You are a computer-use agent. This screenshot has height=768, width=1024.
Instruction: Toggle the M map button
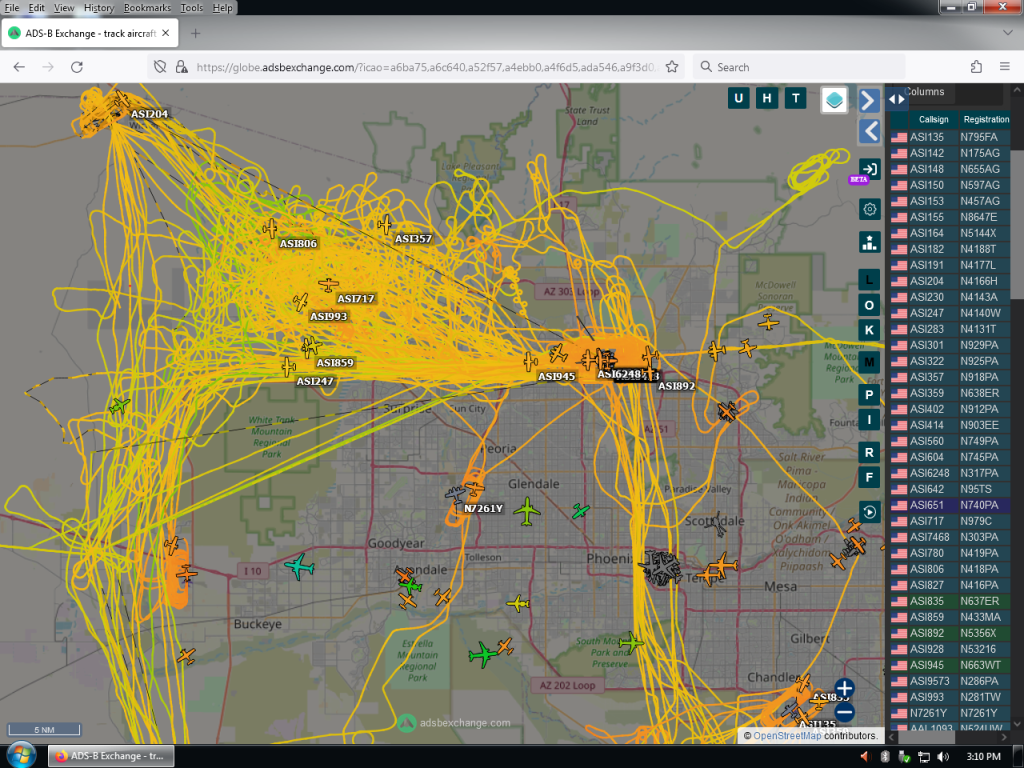(x=869, y=362)
